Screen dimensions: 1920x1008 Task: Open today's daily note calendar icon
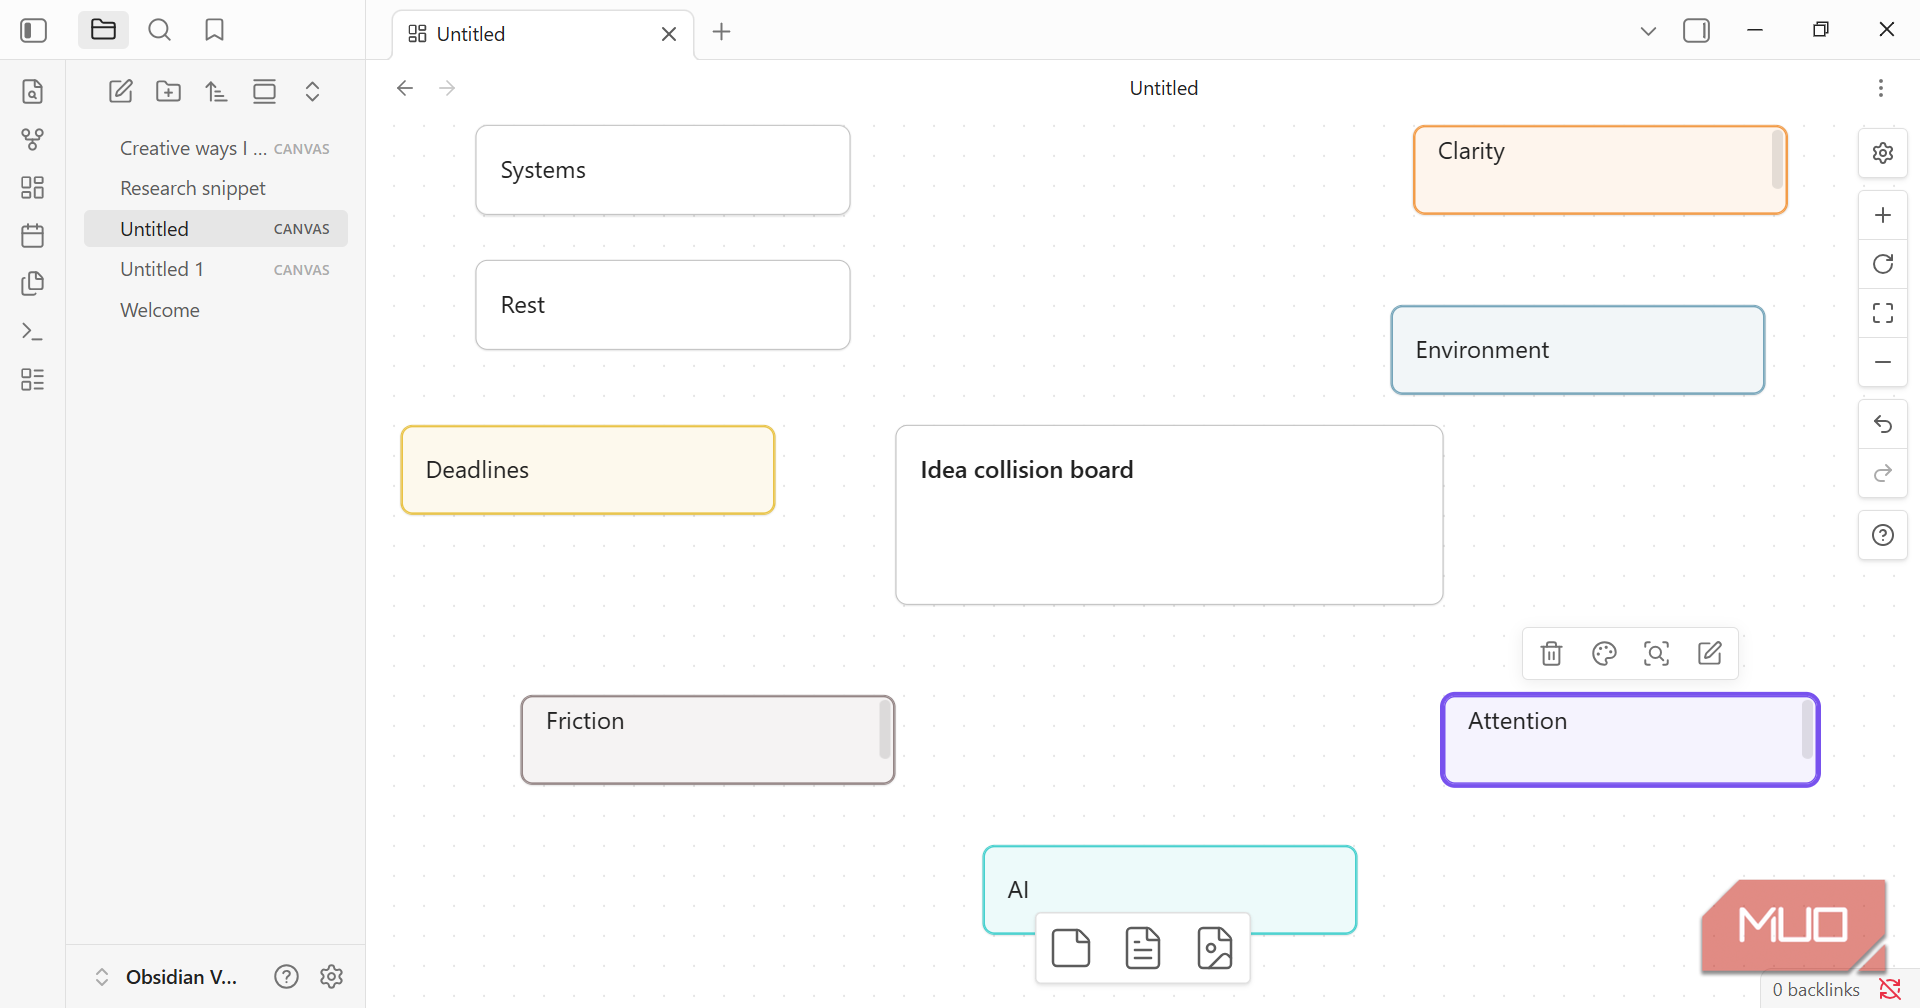(x=33, y=236)
